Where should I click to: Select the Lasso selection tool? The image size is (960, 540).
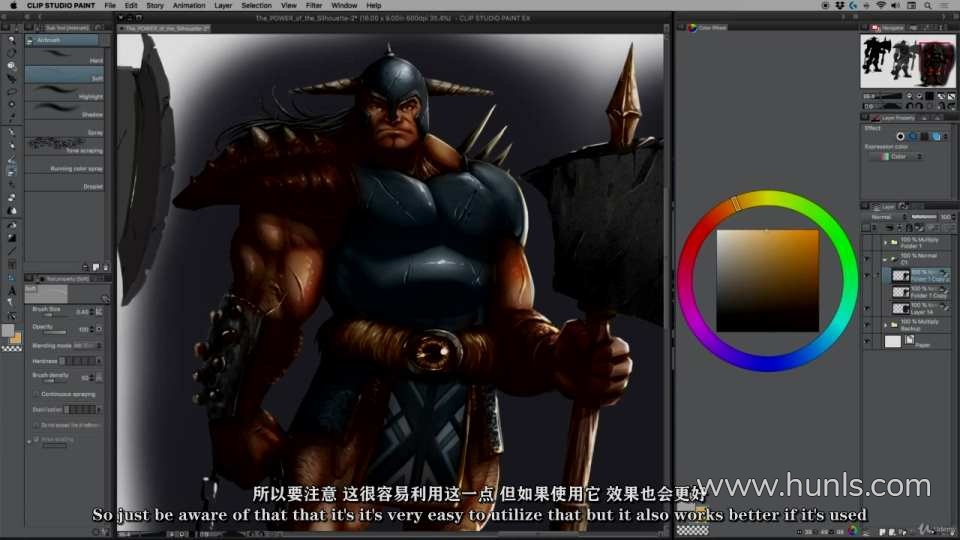click(11, 92)
